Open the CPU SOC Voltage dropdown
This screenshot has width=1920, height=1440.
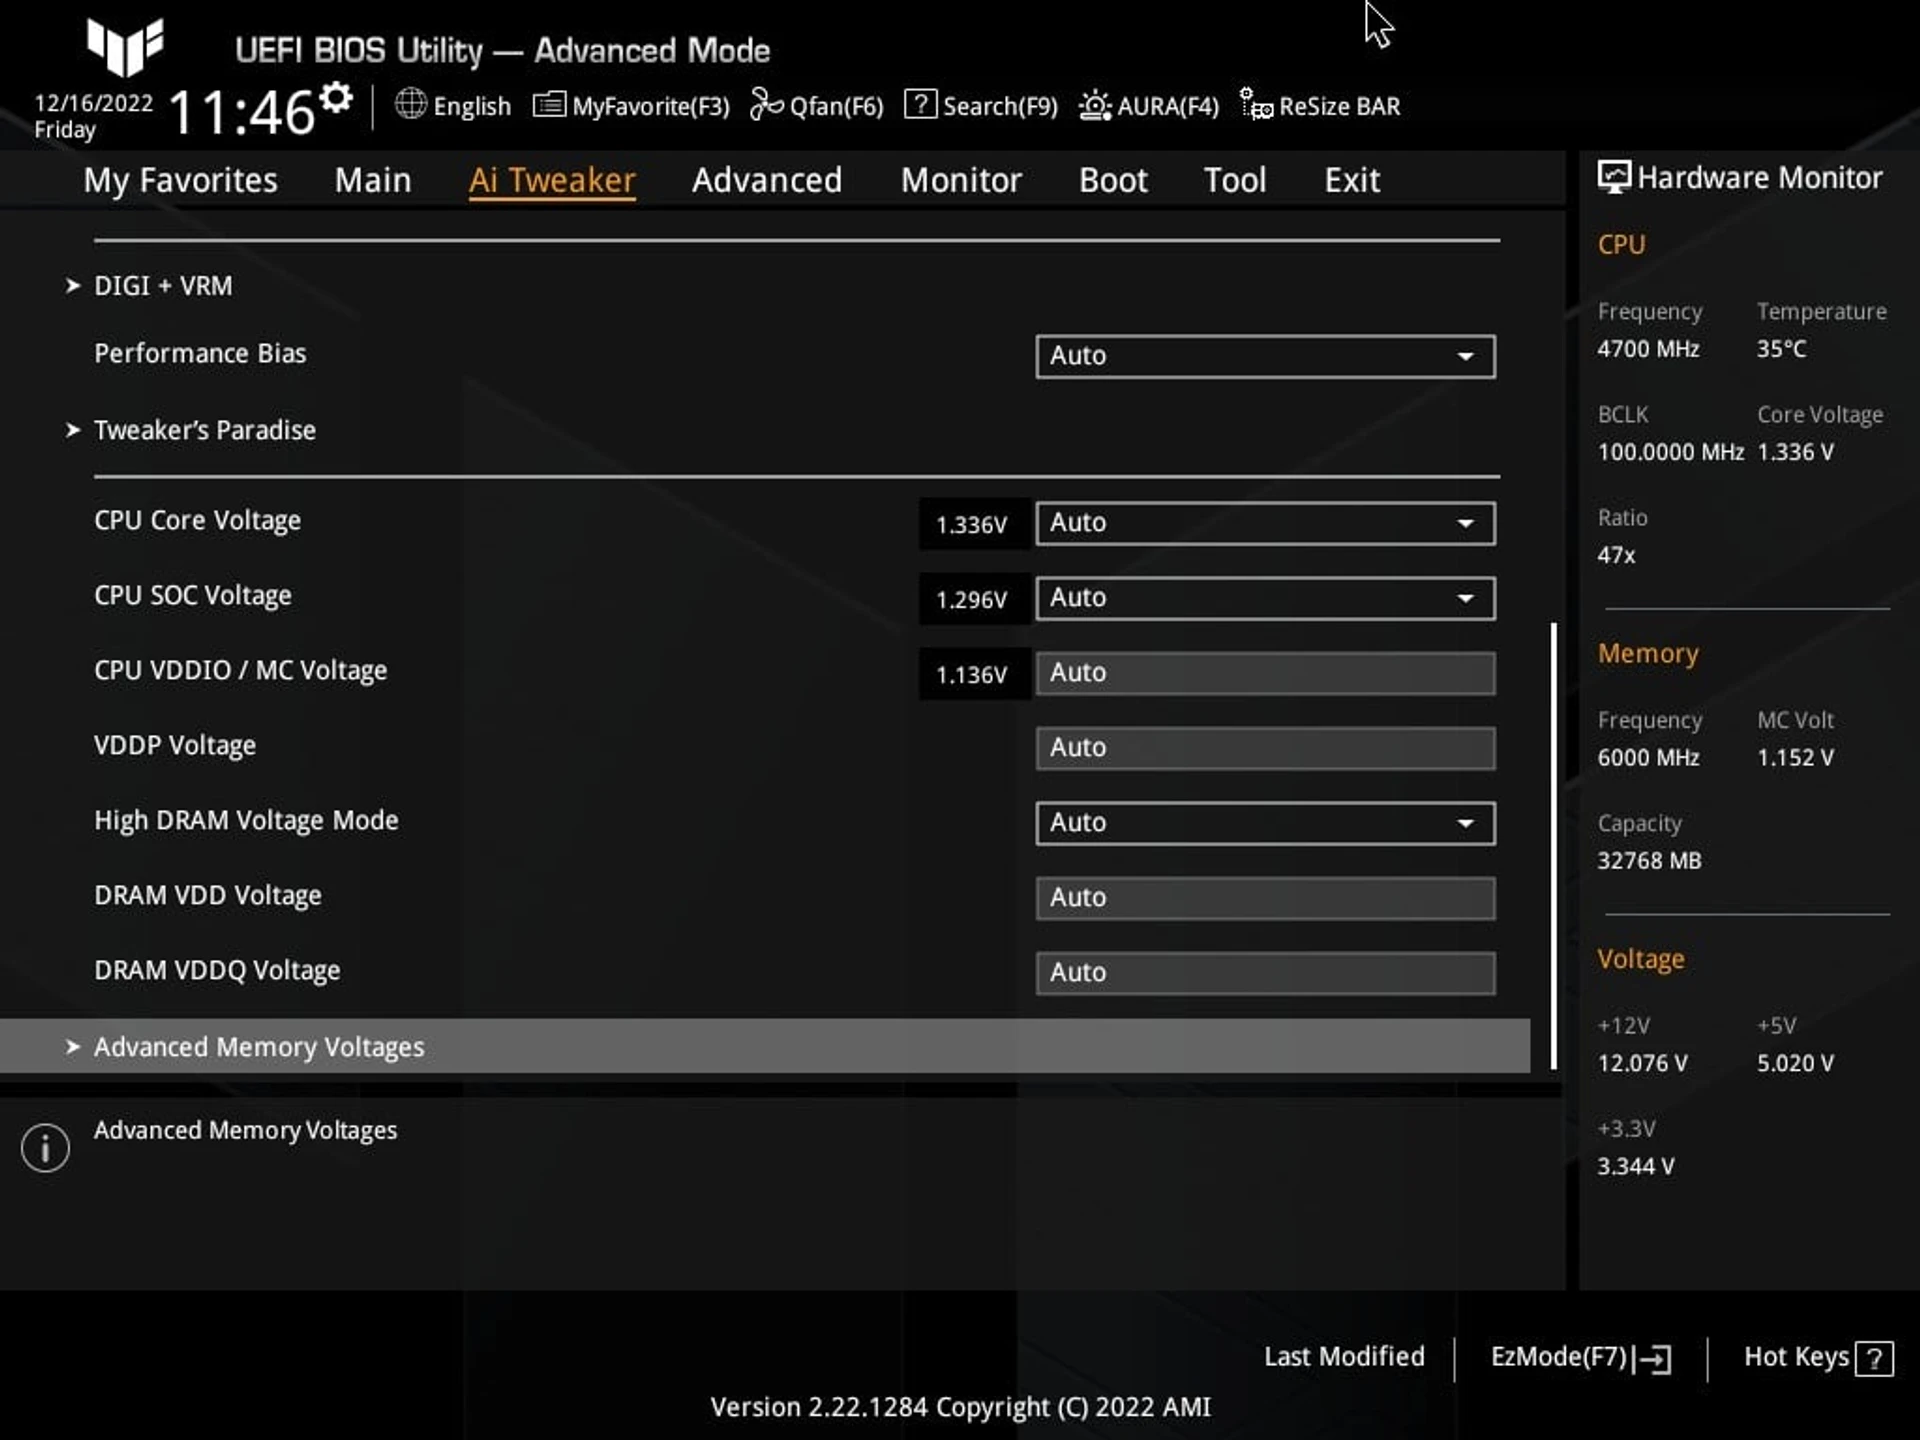(1265, 598)
